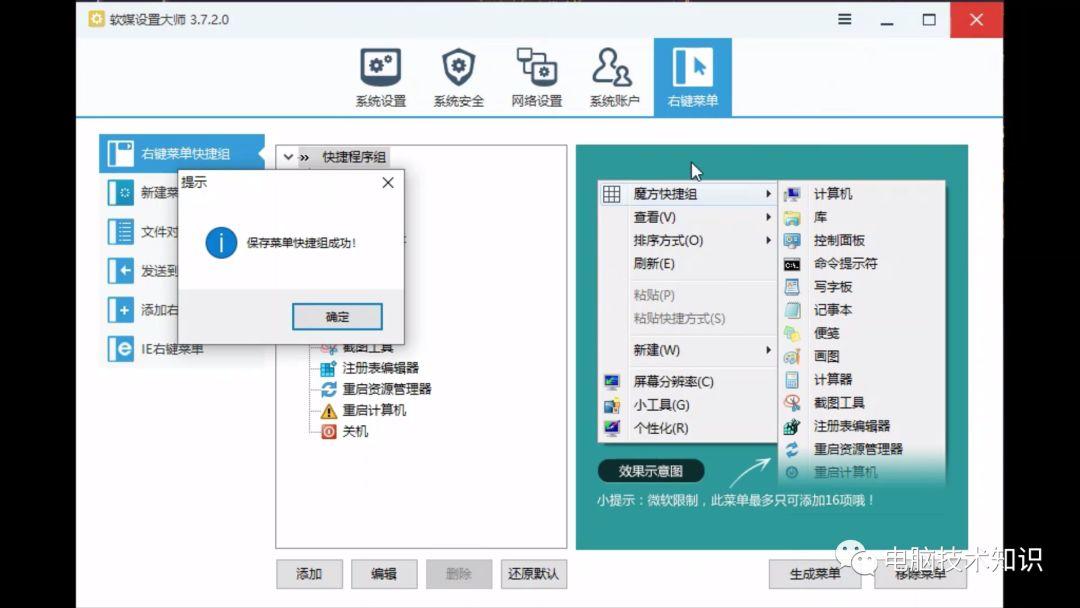Viewport: 1080px width, 608px height.
Task: Select 右键菜单快捷组 in the sidebar
Action: pos(182,153)
